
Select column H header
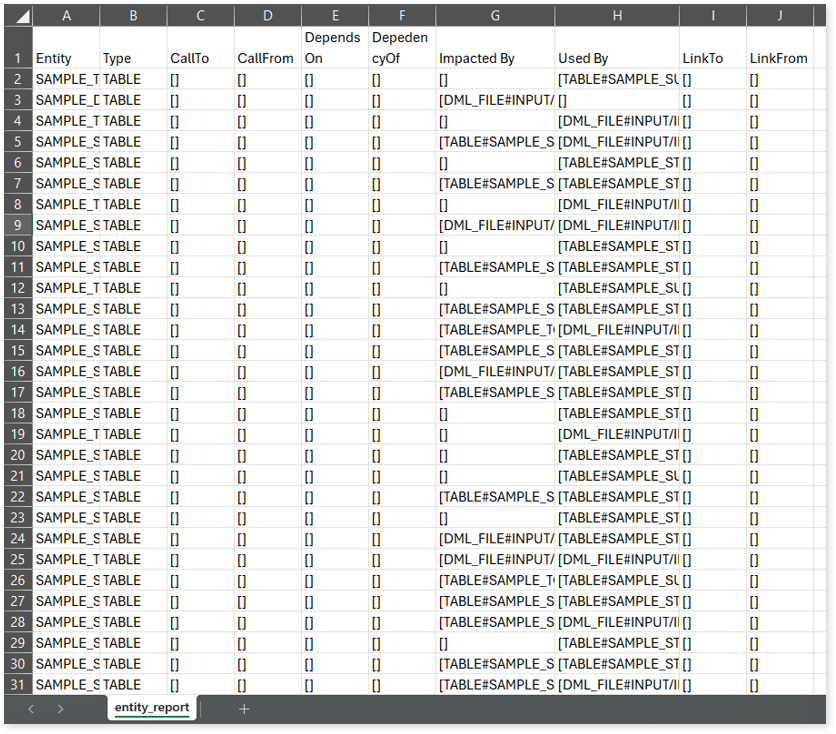[x=617, y=16]
